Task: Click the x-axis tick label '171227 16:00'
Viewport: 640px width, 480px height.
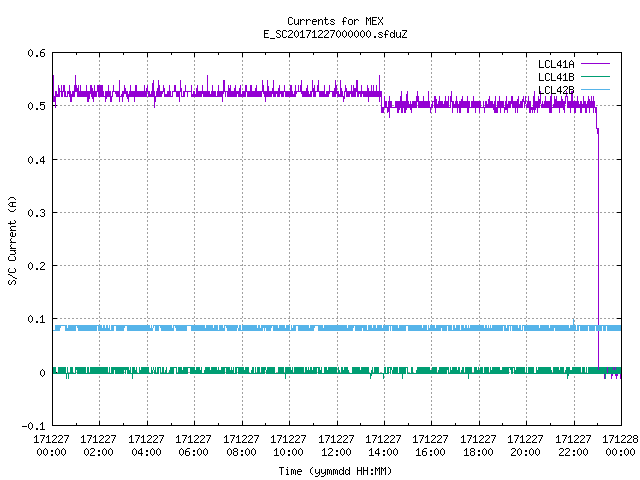Action: (431, 445)
